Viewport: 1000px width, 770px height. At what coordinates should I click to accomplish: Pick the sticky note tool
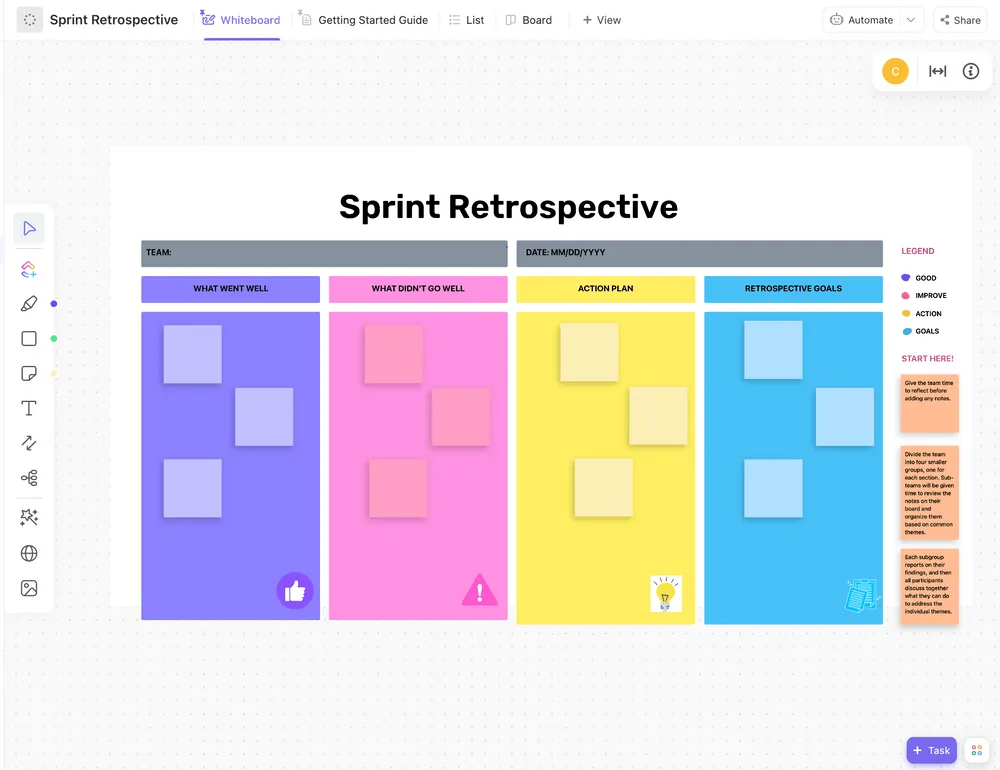(29, 373)
